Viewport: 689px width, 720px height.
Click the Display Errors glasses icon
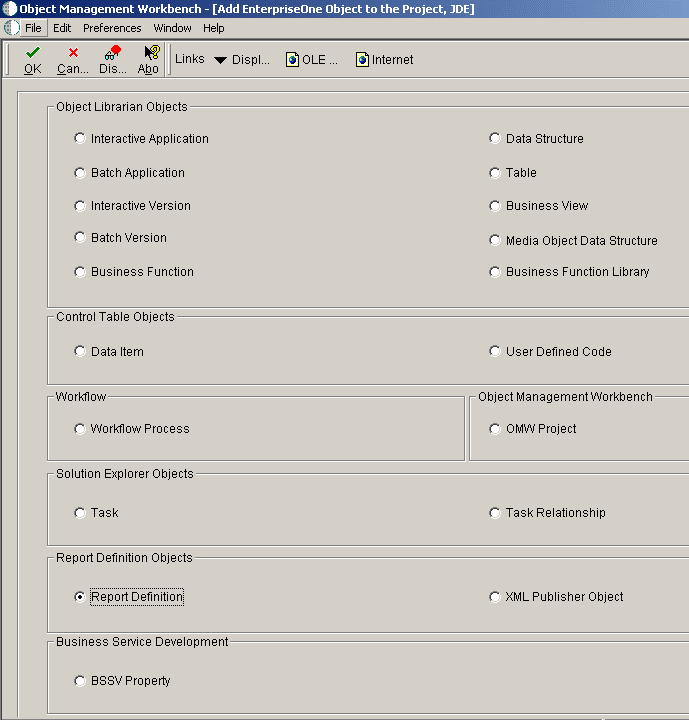[113, 53]
